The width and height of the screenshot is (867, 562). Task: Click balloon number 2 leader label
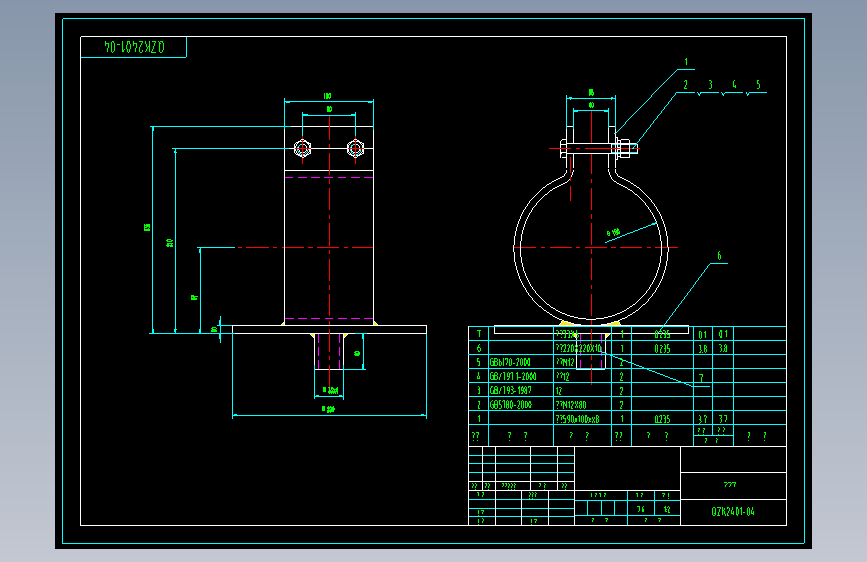click(x=686, y=85)
